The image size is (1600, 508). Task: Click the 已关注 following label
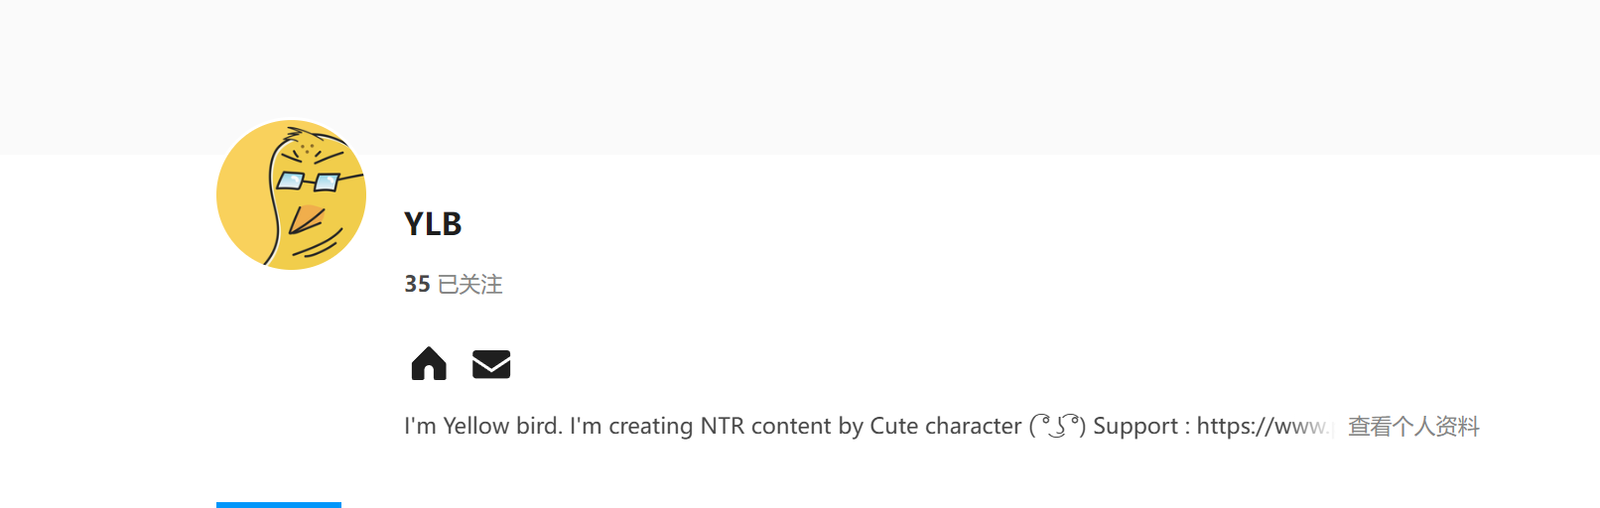[470, 285]
